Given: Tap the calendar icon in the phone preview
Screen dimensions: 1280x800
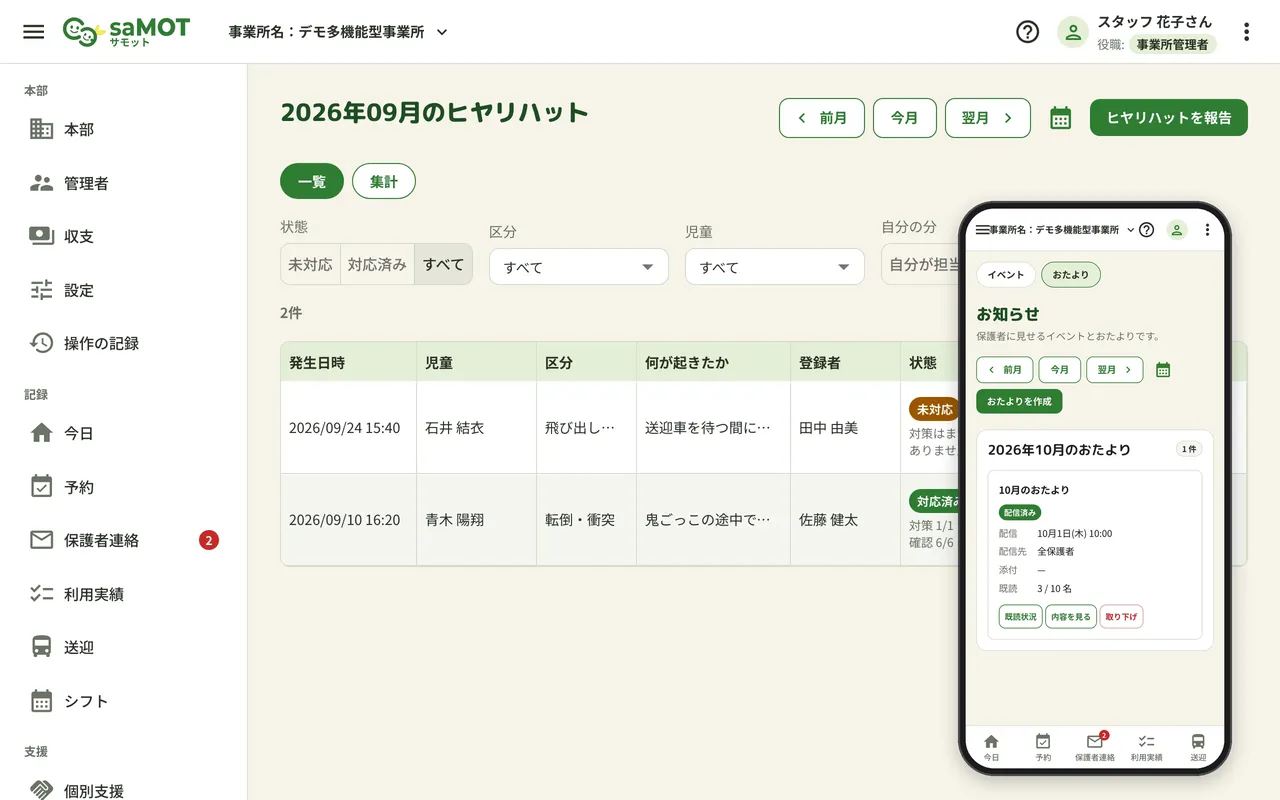Looking at the screenshot, I should pyautogui.click(x=1163, y=370).
